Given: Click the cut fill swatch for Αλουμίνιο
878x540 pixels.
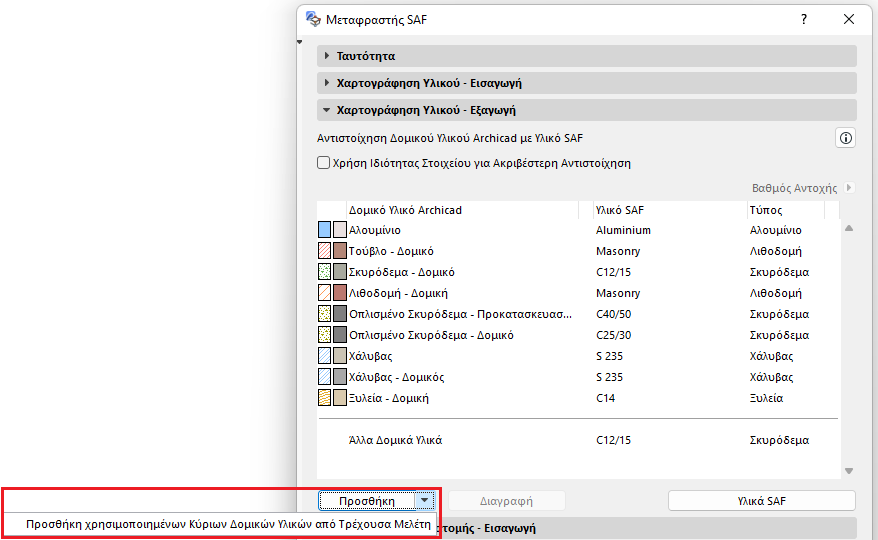Looking at the screenshot, I should [324, 230].
